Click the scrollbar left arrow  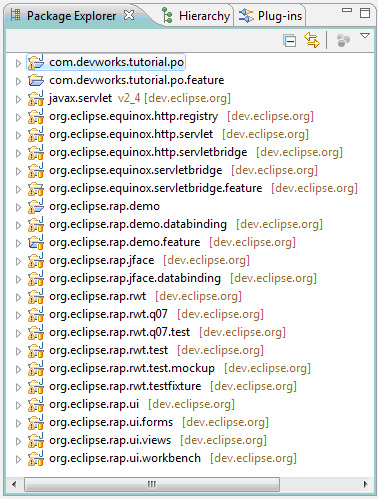point(14,484)
